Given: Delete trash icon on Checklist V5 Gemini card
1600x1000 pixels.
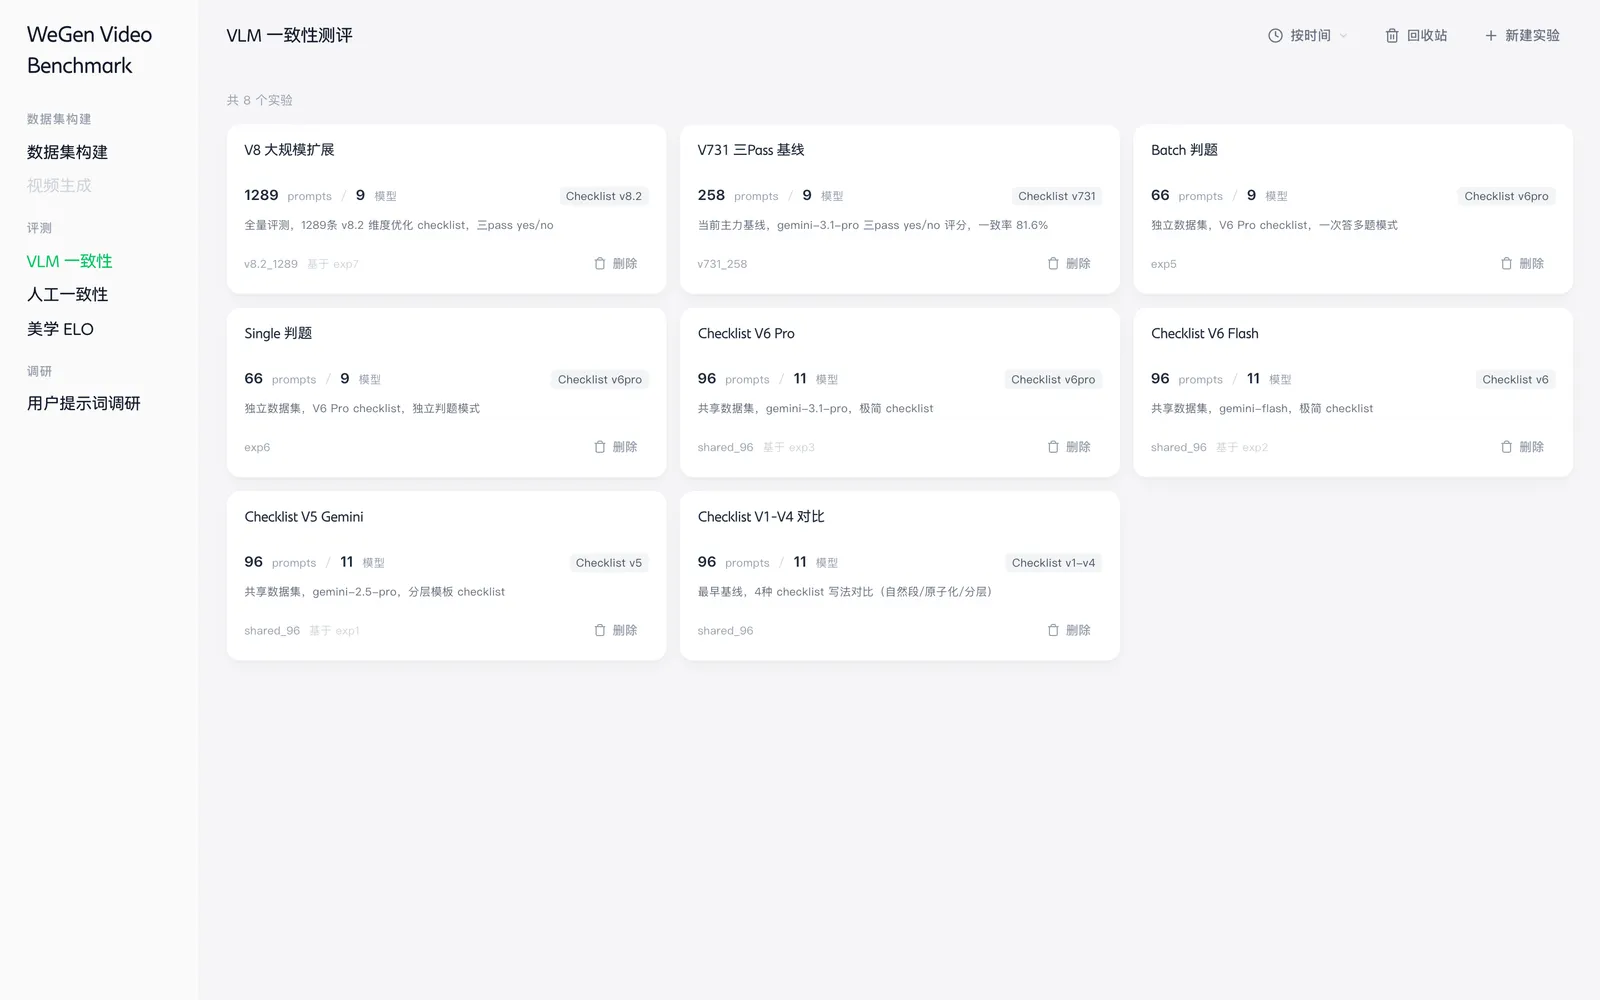Looking at the screenshot, I should pyautogui.click(x=600, y=630).
